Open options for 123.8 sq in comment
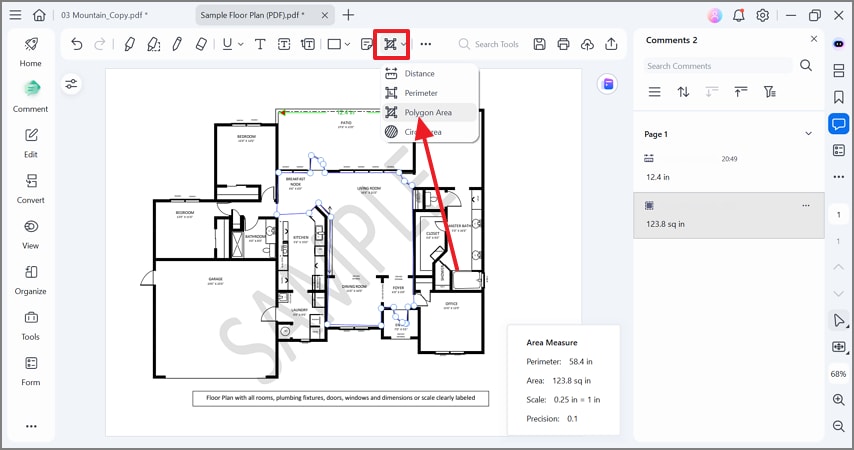The height and width of the screenshot is (450, 854). (806, 205)
